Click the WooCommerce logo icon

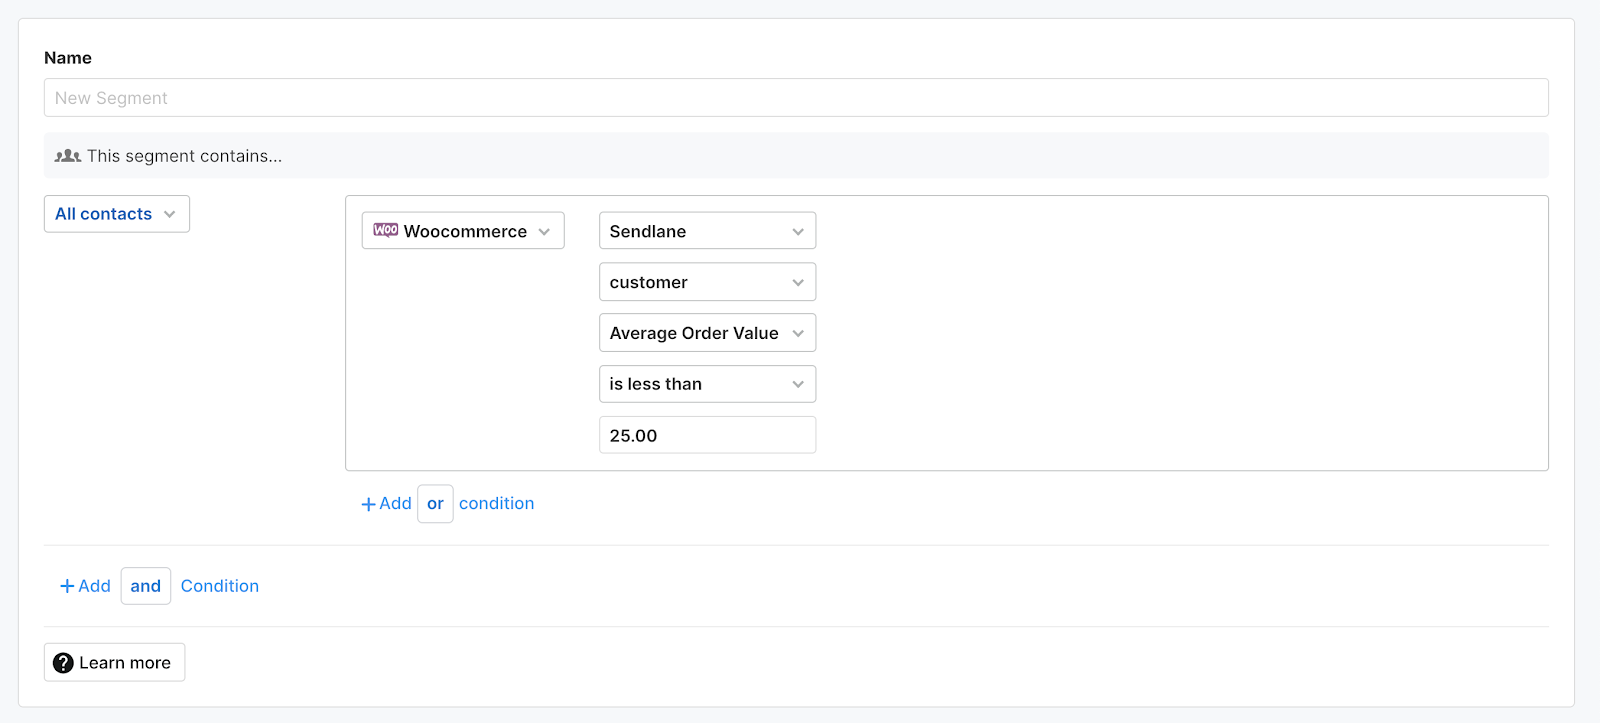[385, 230]
